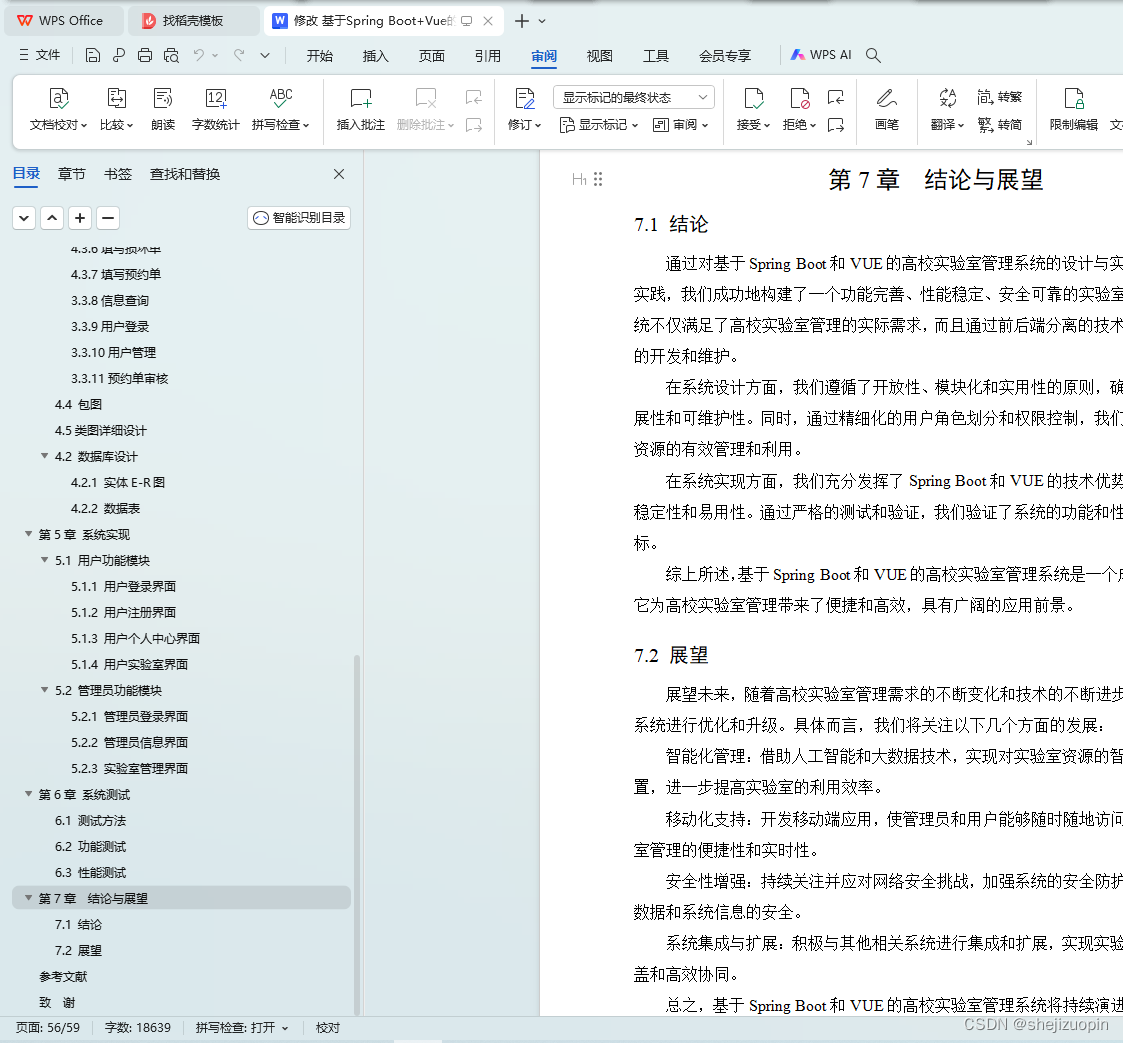
Task: Open the 文件 menu
Action: pos(39,55)
